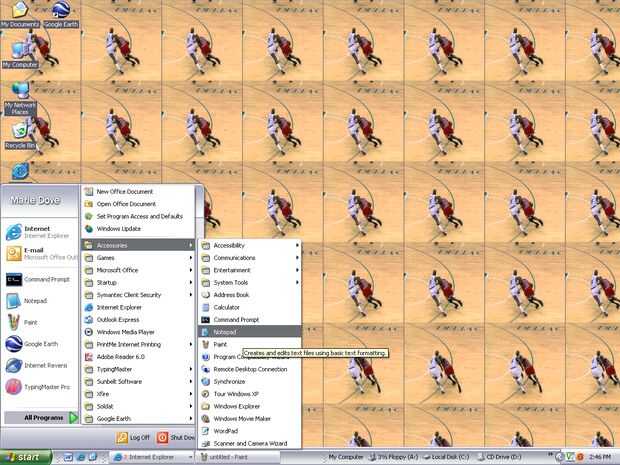Click the Log Off button
The width and height of the screenshot is (620, 465).
click(133, 437)
